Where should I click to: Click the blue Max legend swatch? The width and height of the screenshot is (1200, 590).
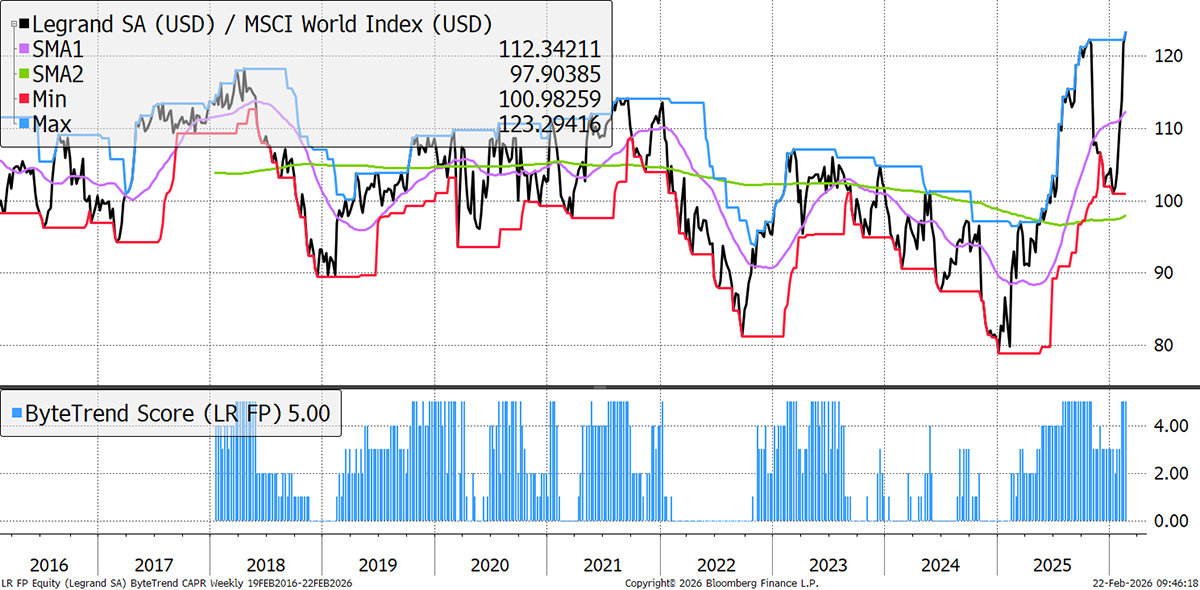26,124
